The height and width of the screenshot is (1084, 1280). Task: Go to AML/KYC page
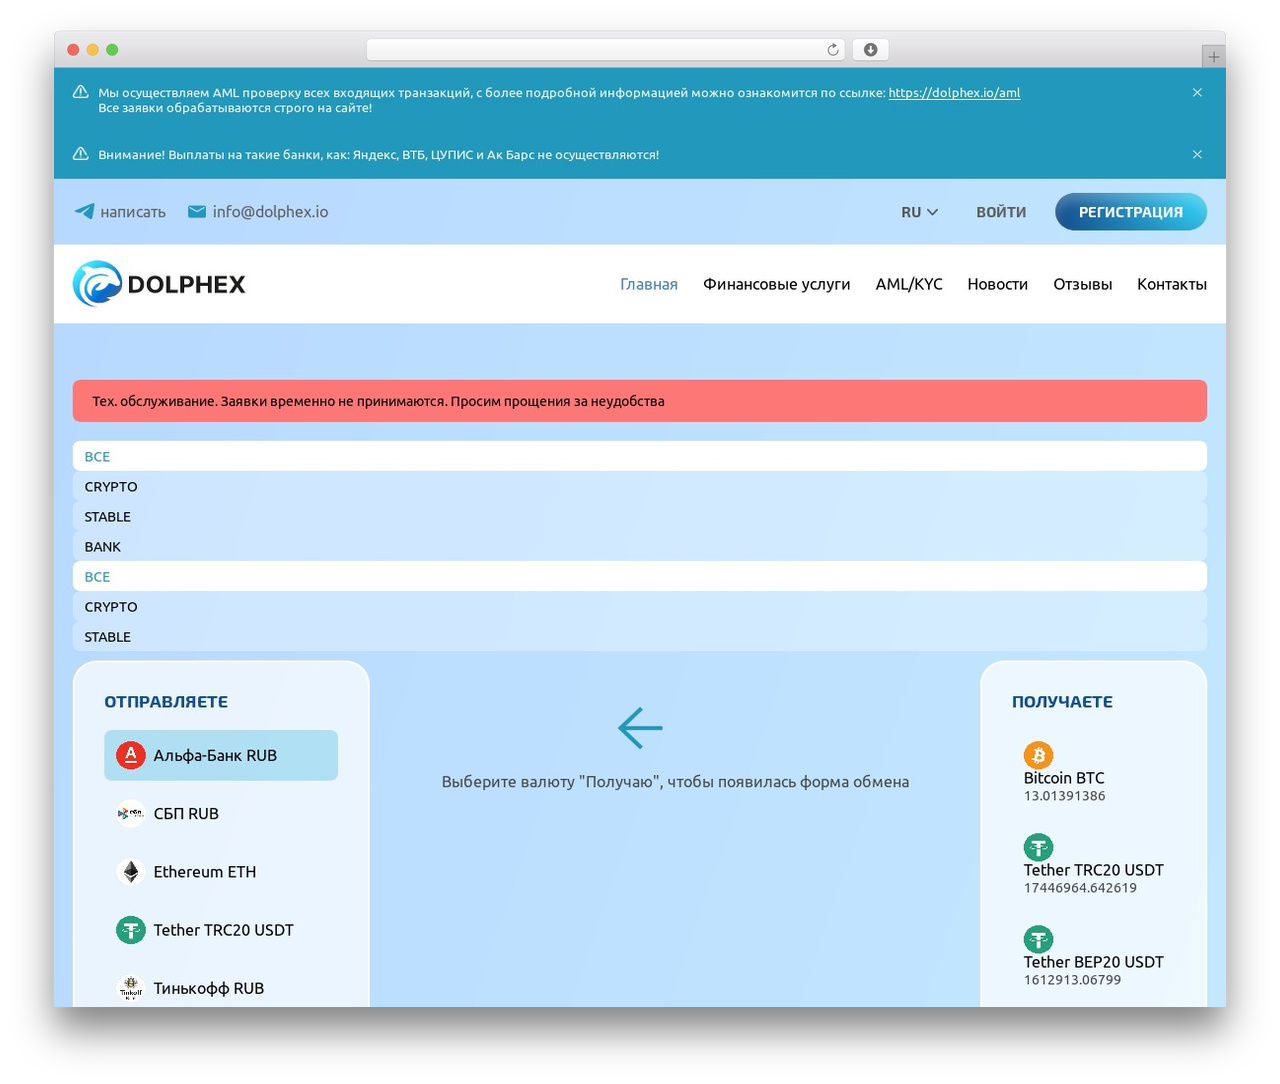click(x=909, y=284)
